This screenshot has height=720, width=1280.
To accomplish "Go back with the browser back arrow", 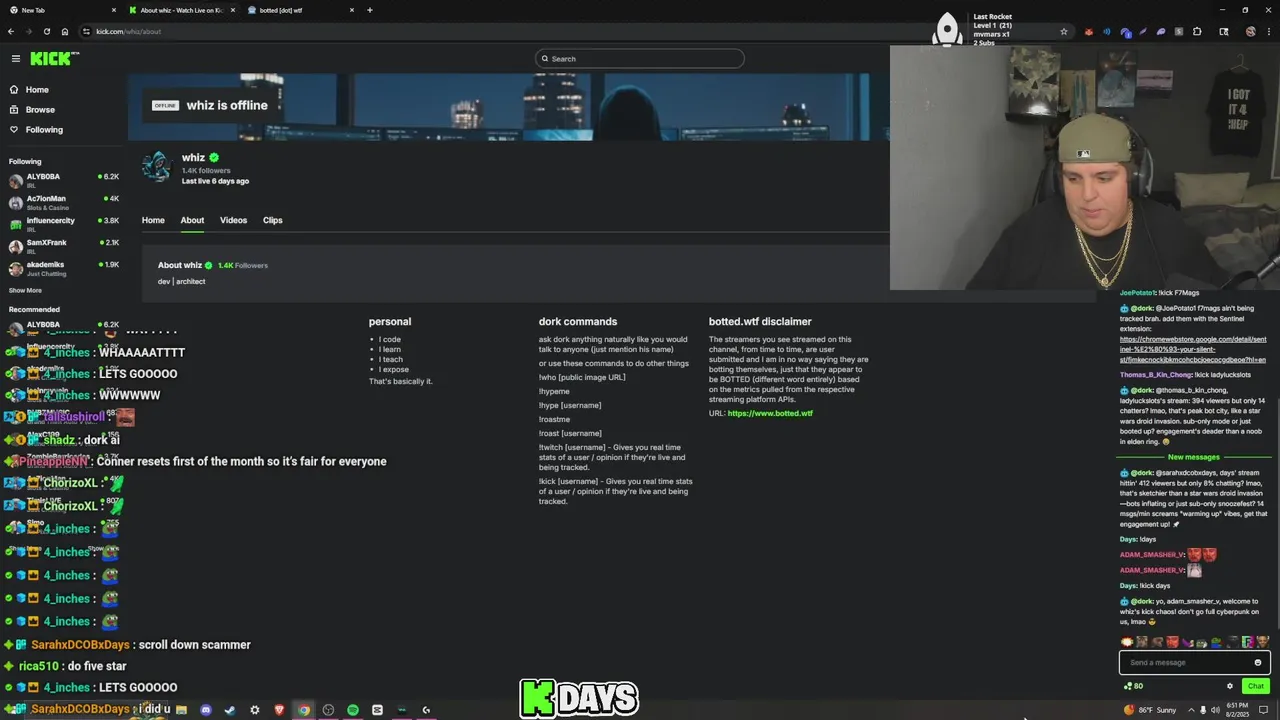I will [11, 31].
